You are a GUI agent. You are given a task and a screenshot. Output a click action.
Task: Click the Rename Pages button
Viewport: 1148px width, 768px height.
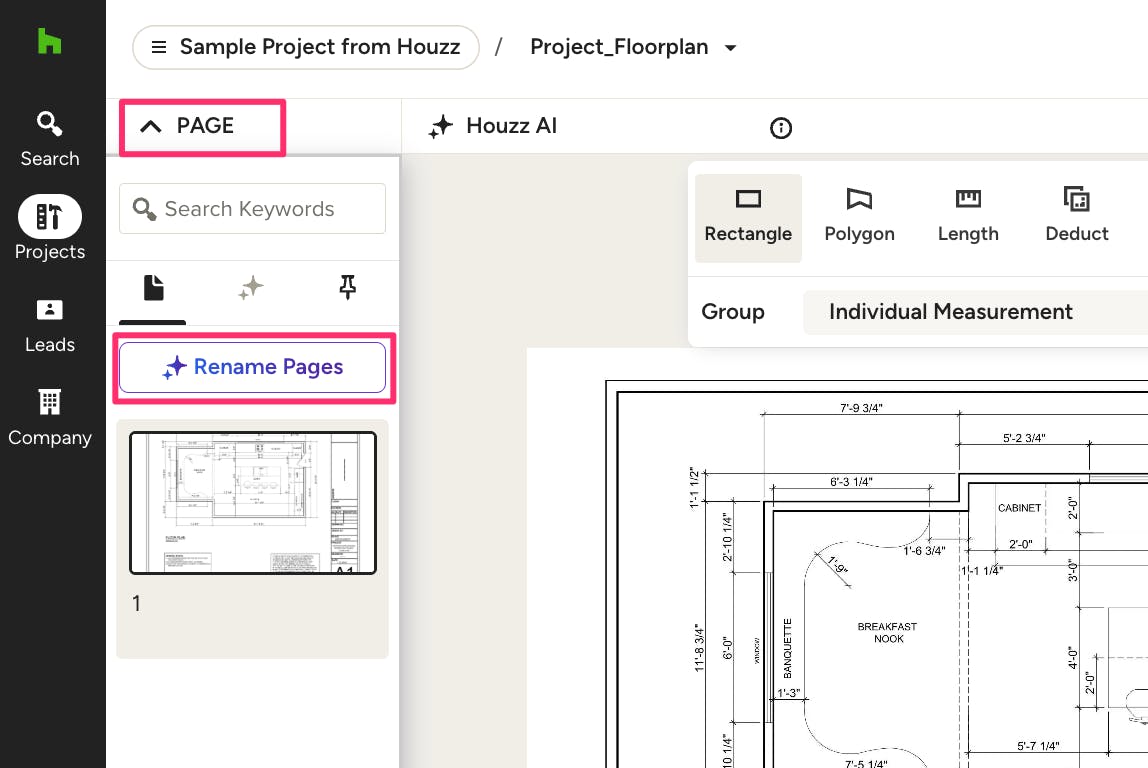pos(253,367)
